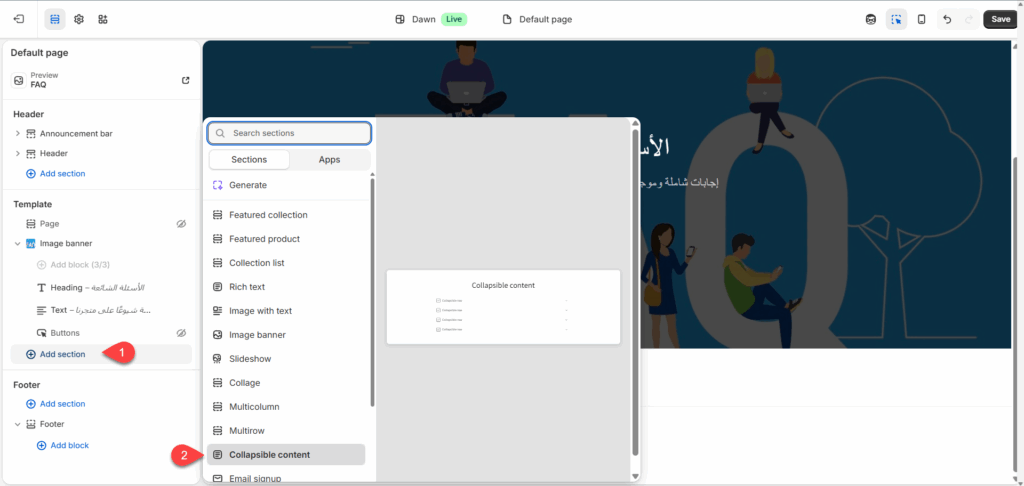Open FAQ preview in new window
This screenshot has width=1024, height=486.
coord(185,80)
